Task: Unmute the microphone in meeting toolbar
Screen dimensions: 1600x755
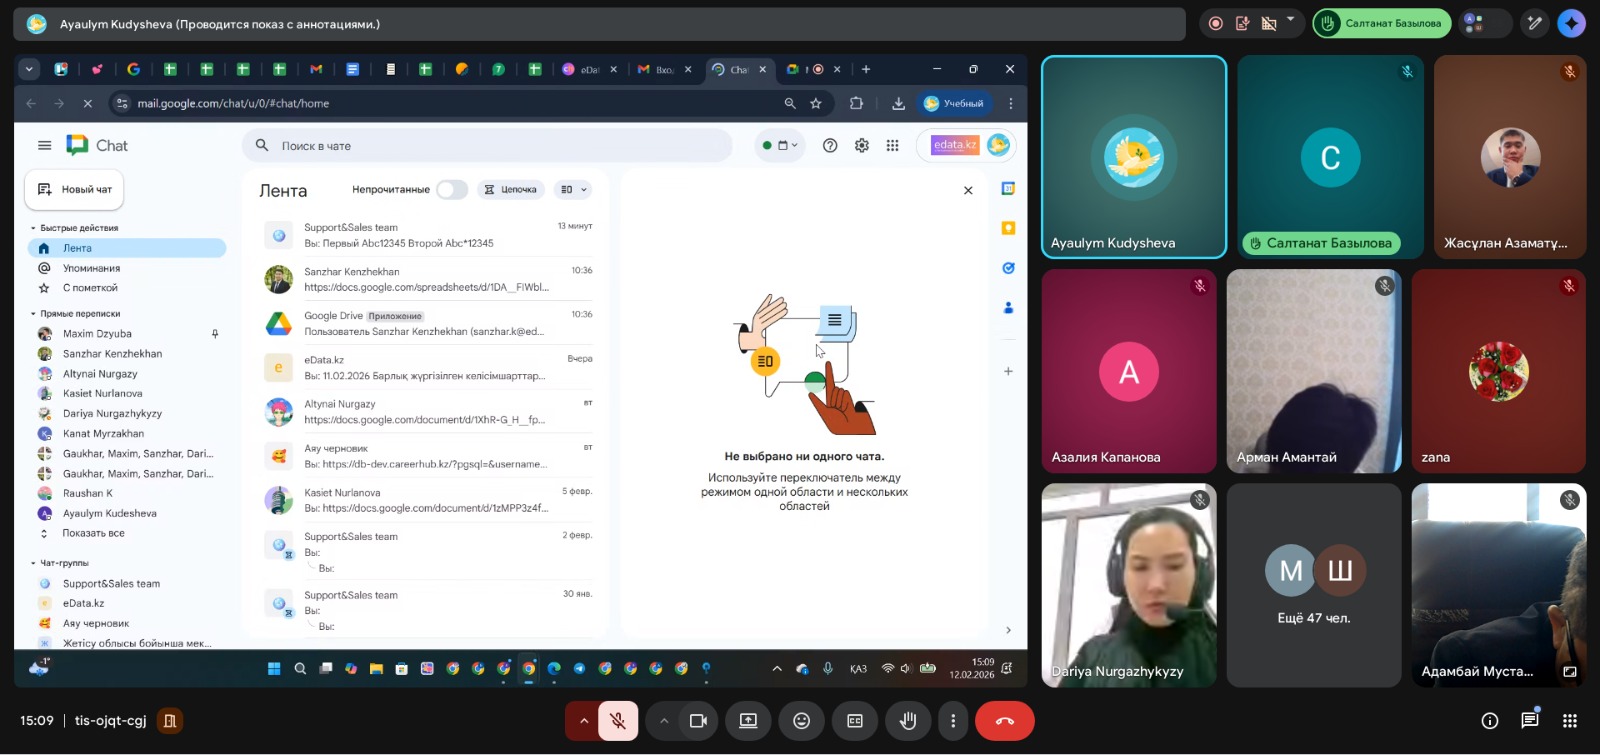Action: tap(618, 721)
